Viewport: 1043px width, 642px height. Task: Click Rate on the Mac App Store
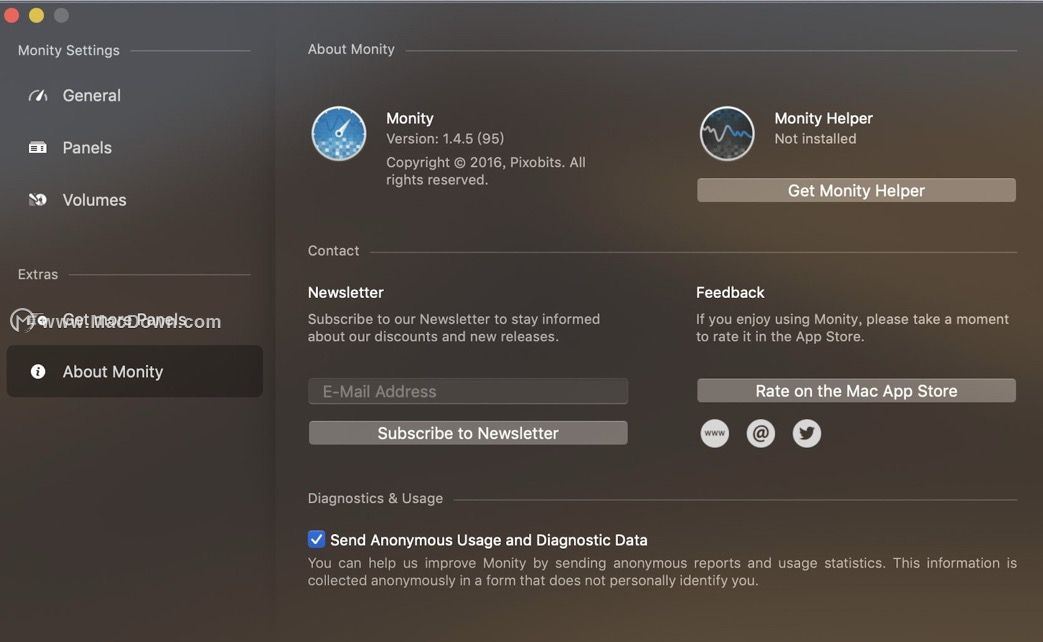(856, 391)
